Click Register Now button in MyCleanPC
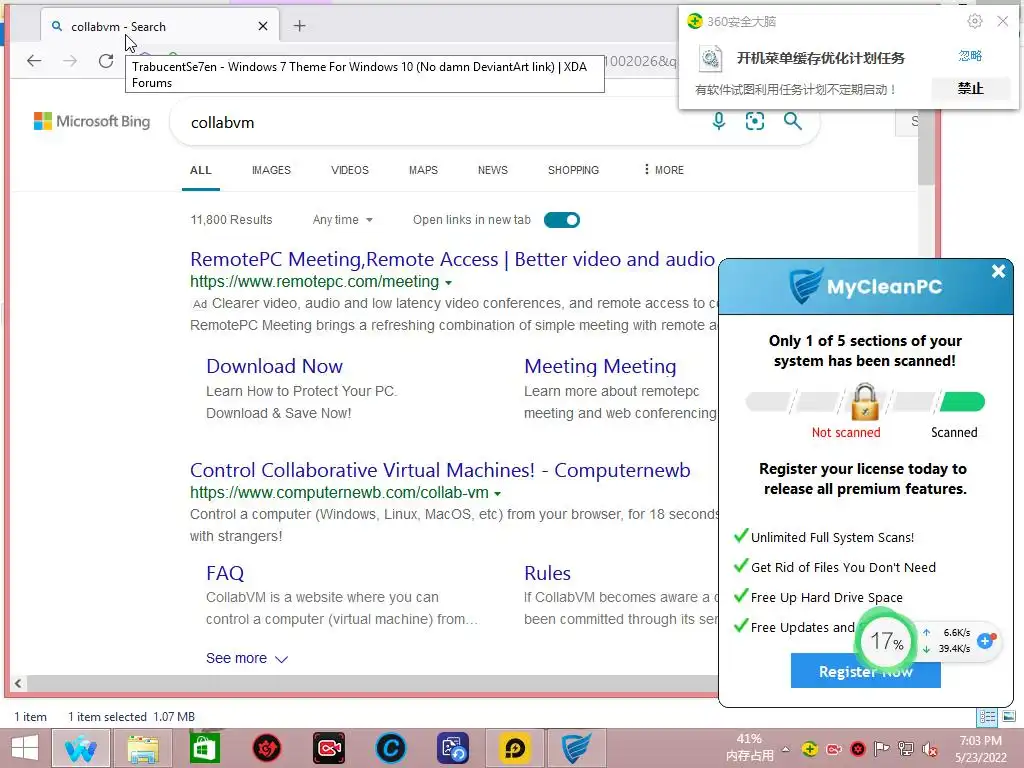Screen dimensions: 1024x768 [x=865, y=671]
